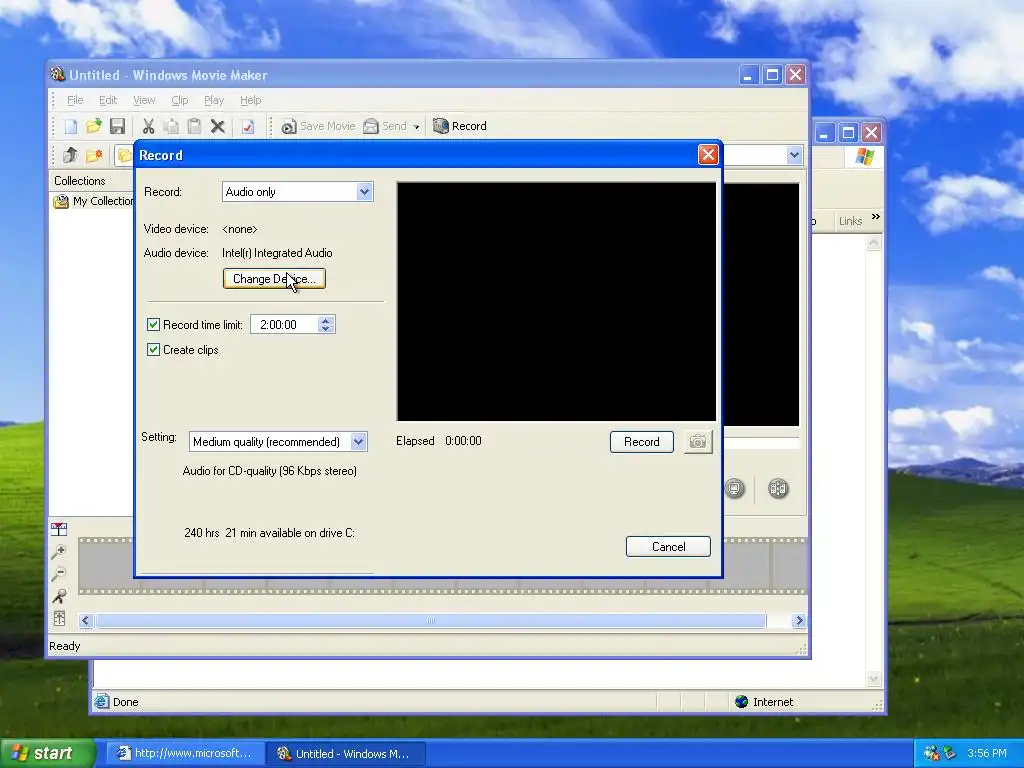The image size is (1024, 768).
Task: Click the Paste clipboard icon
Action: (x=194, y=126)
